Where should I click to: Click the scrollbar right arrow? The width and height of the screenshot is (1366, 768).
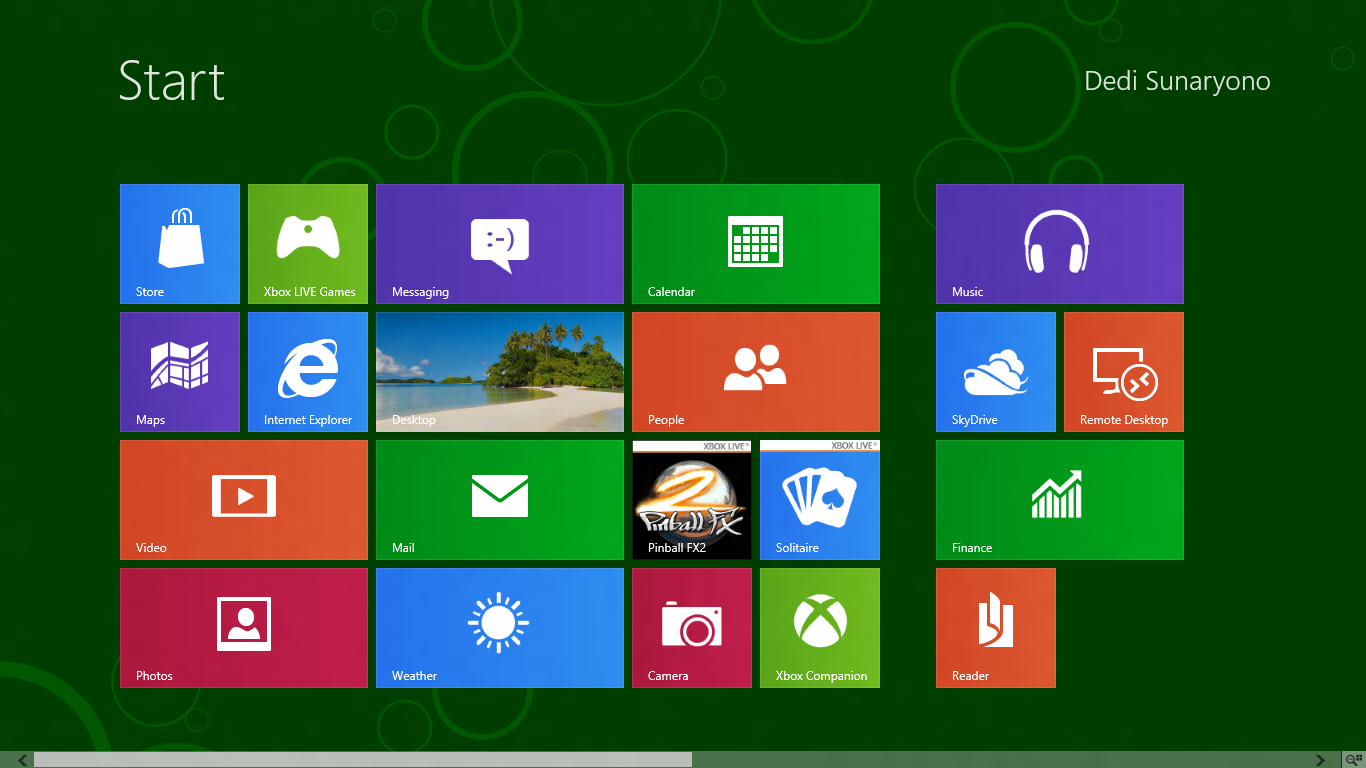[x=1320, y=760]
